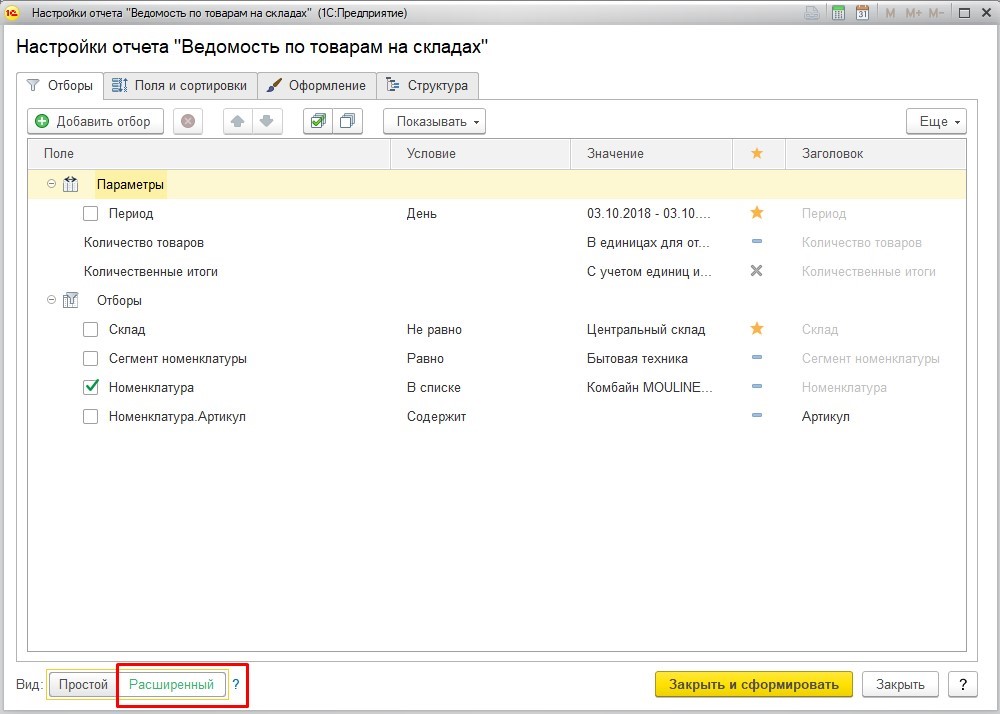The width and height of the screenshot is (1000, 714).
Task: Move selected filter up with arrow
Action: (238, 121)
